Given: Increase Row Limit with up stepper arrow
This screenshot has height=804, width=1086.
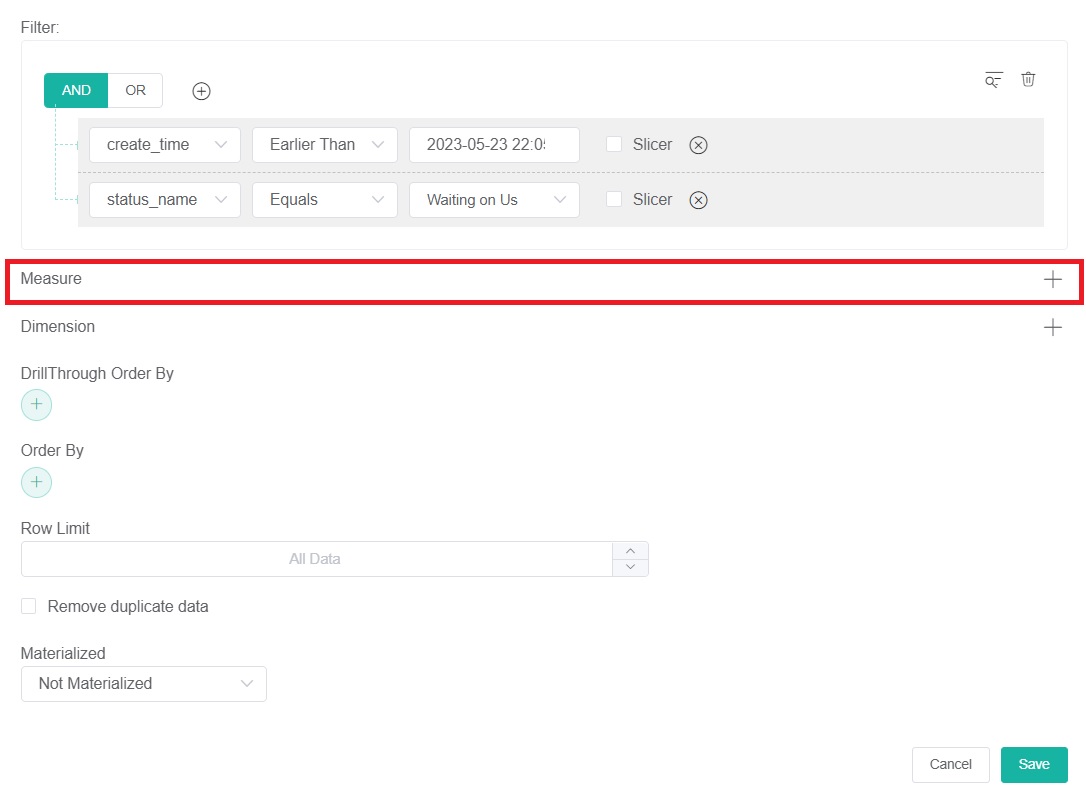Looking at the screenshot, I should (630, 551).
